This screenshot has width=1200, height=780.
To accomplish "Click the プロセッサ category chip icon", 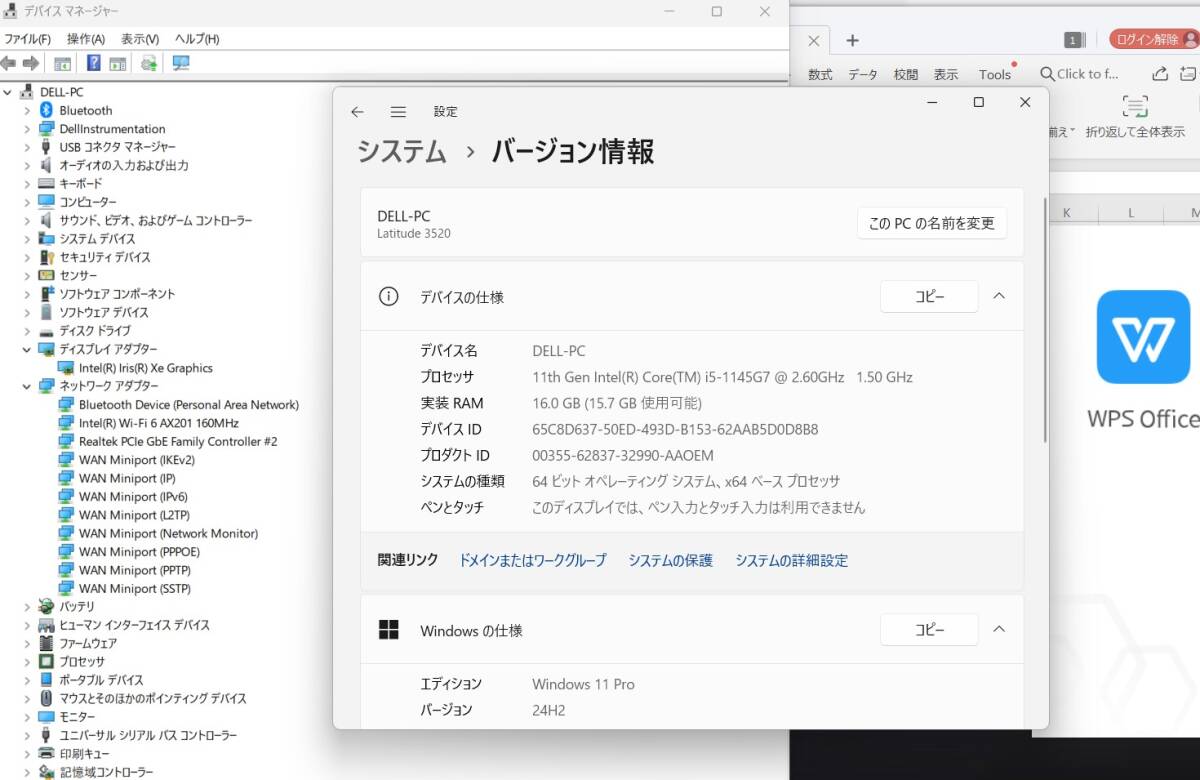I will [46, 661].
